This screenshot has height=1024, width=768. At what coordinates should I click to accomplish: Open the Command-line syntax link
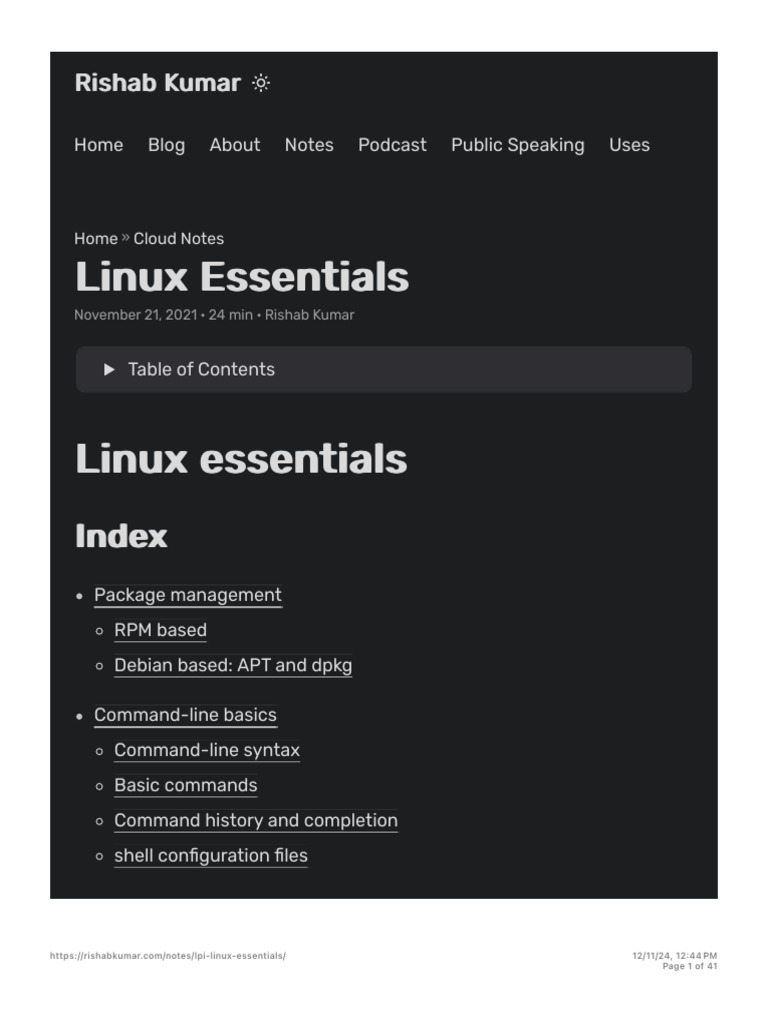[x=207, y=750]
